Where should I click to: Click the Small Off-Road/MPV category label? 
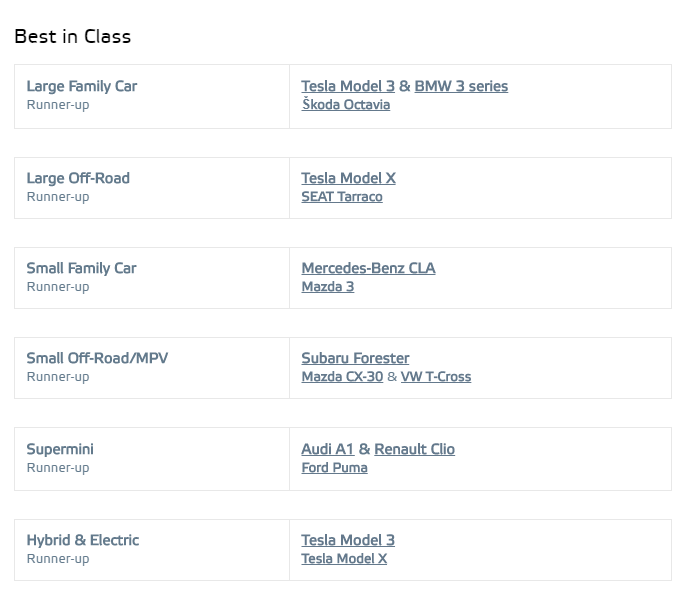104,358
